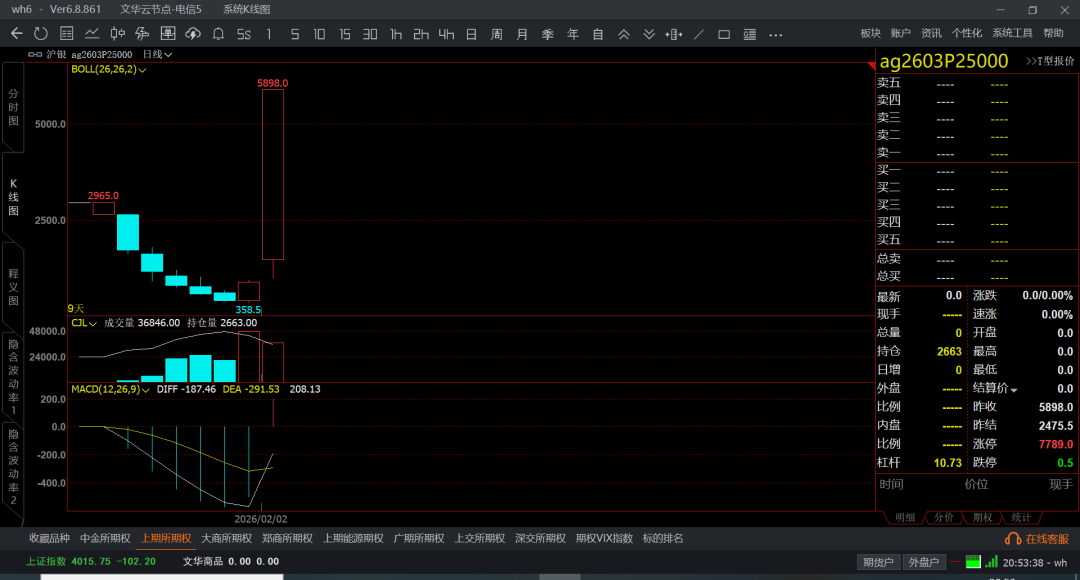Click the chain link icon beside 沪银
Screen dimensions: 1080x580
click(x=35, y=54)
